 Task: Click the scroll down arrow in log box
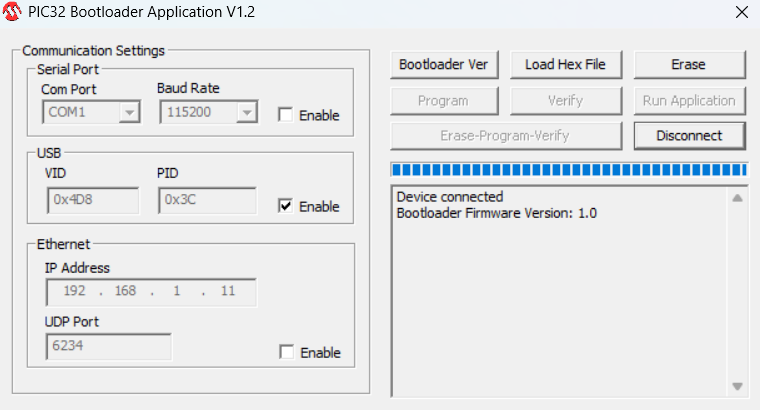737,386
